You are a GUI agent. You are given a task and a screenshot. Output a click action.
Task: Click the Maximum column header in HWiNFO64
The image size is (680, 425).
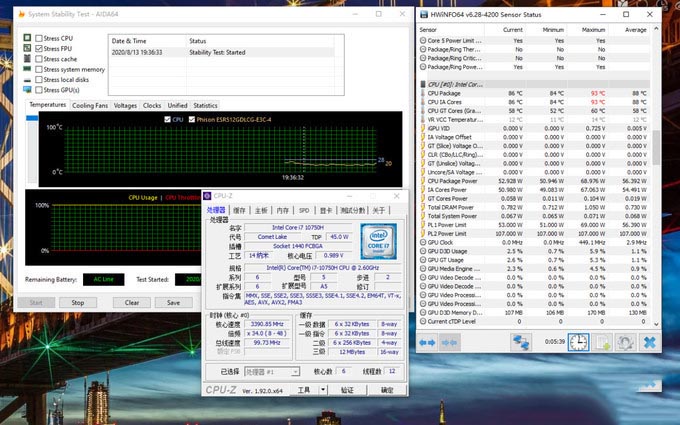click(588, 30)
